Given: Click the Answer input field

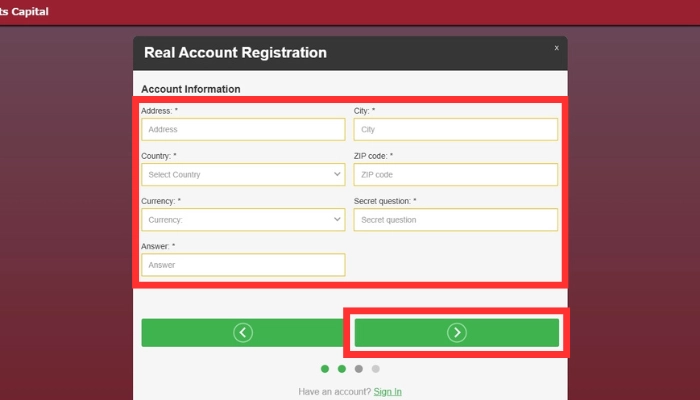Looking at the screenshot, I should [243, 265].
